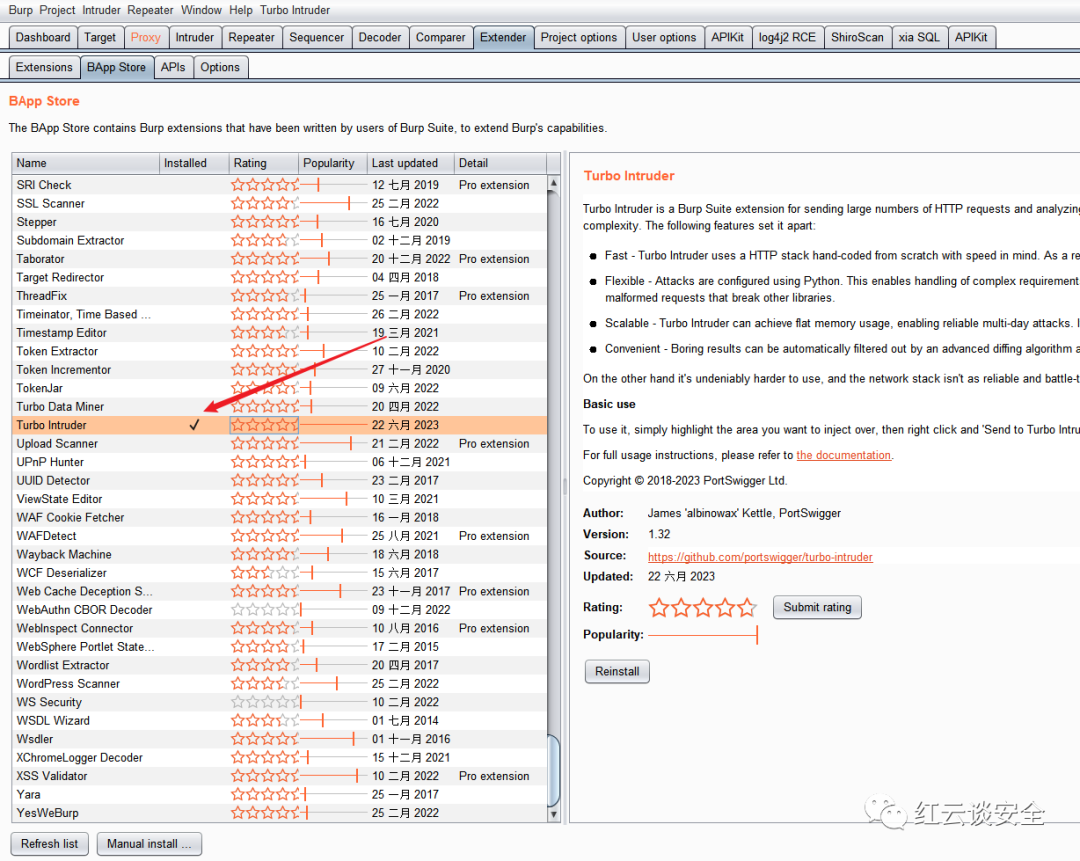Open the Project options tab
The height and width of the screenshot is (861, 1080).
[x=579, y=37]
